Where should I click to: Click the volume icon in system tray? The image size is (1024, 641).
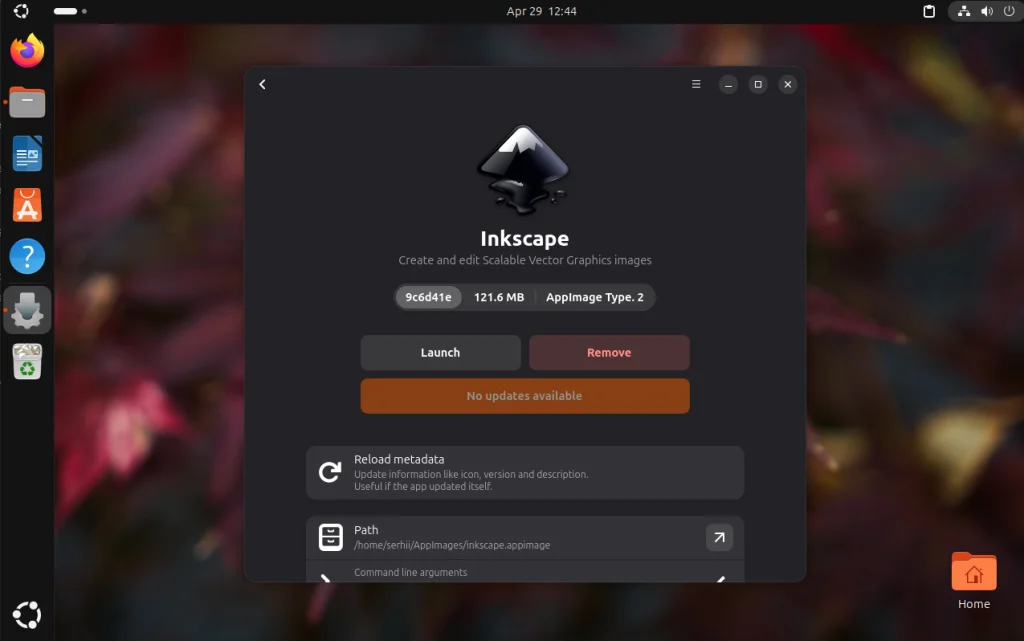pos(987,11)
